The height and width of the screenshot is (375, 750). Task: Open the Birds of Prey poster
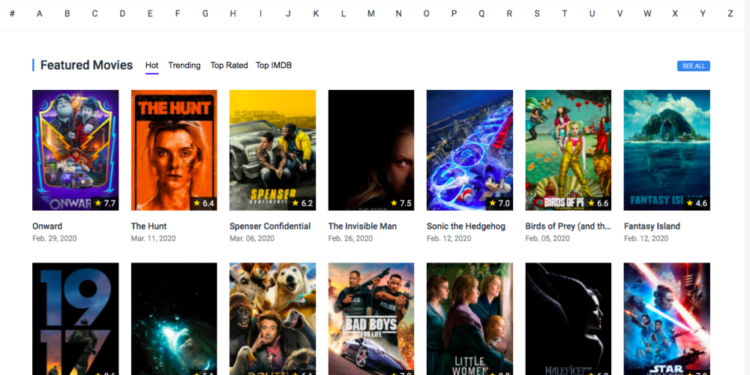568,150
